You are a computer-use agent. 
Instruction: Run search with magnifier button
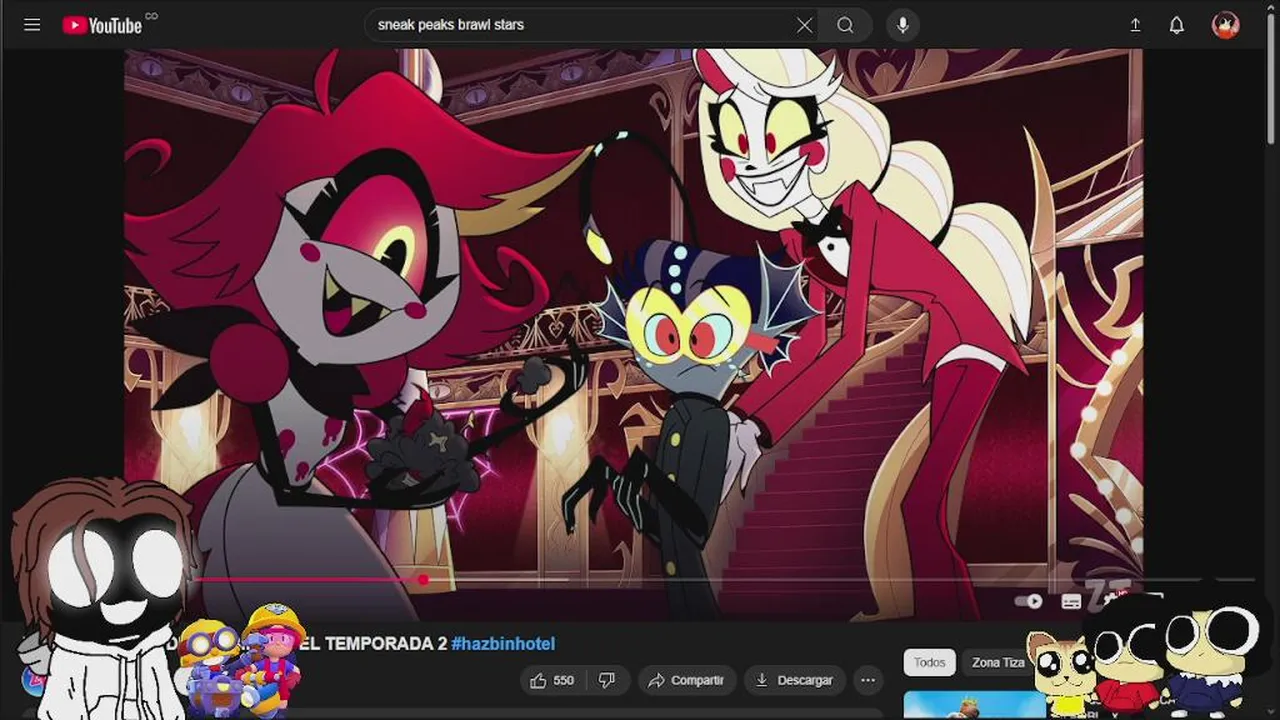pos(845,25)
